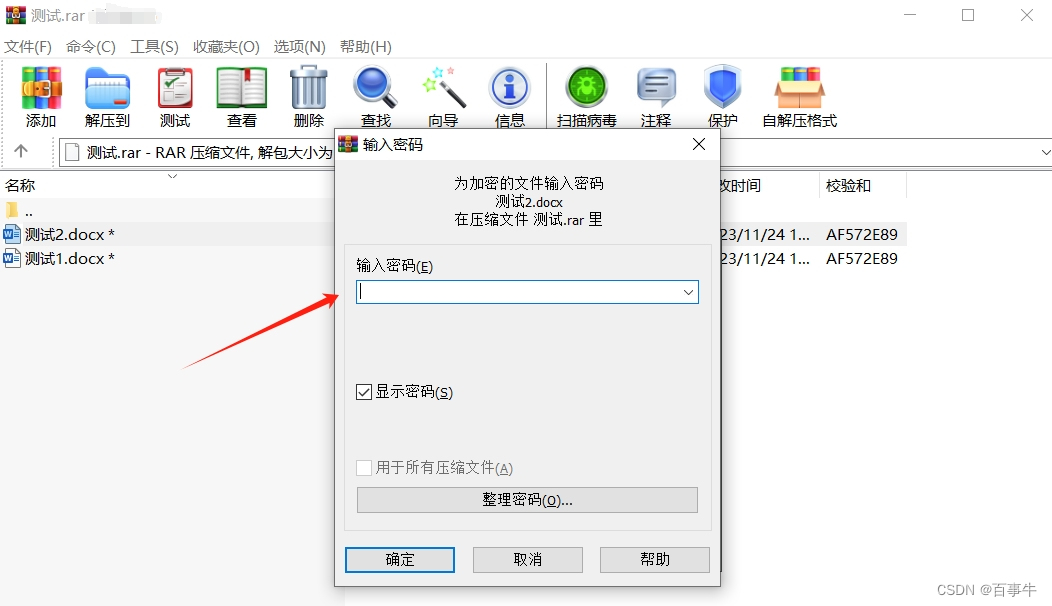The image size is (1052, 606).
Task: Open the 工具(S) menu
Action: (154, 46)
